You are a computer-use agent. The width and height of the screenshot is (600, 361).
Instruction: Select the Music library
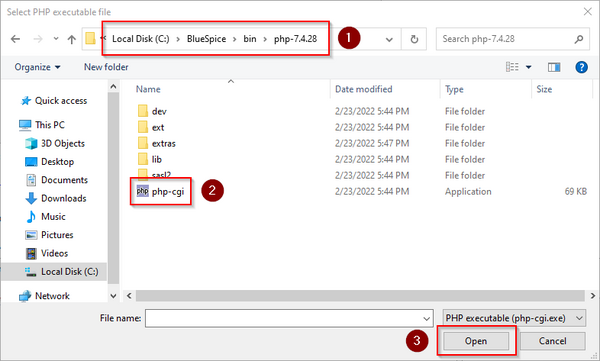(x=46, y=217)
